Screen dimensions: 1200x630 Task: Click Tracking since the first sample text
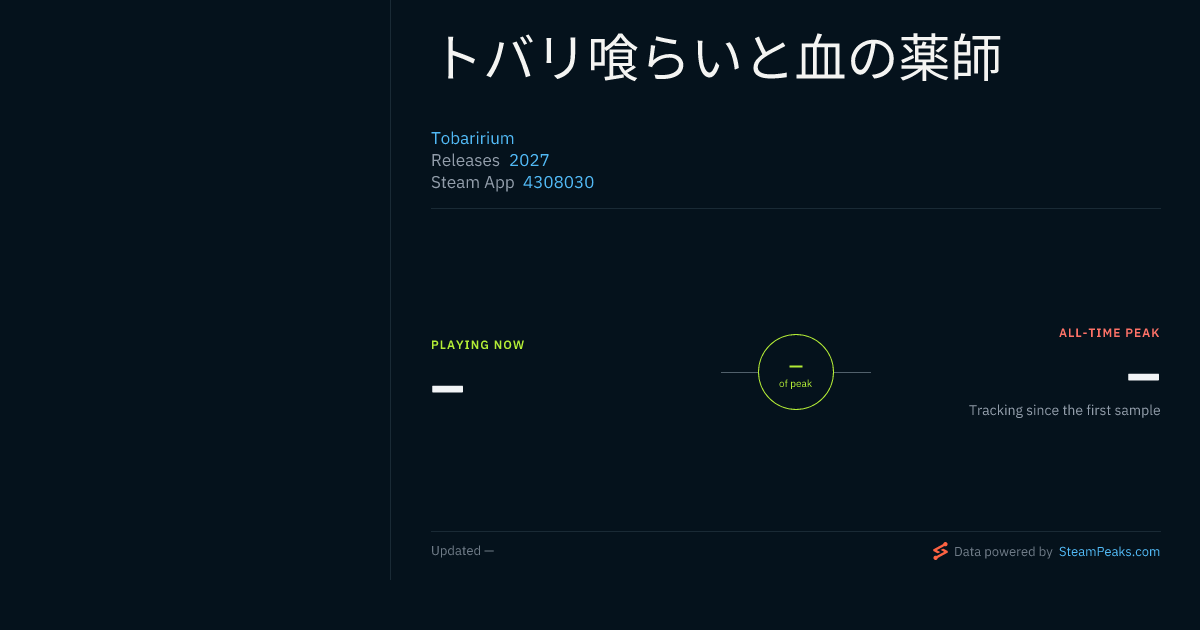point(1064,410)
